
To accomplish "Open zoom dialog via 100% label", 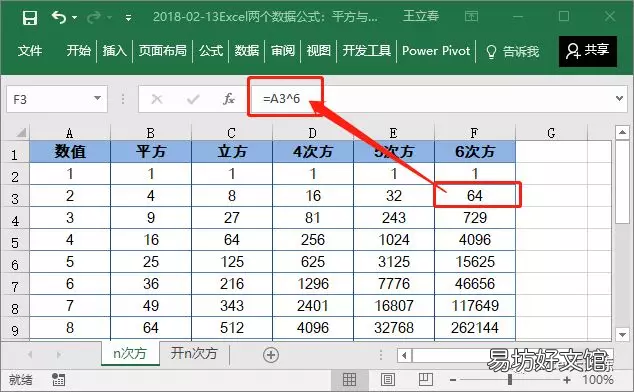I will coord(598,380).
